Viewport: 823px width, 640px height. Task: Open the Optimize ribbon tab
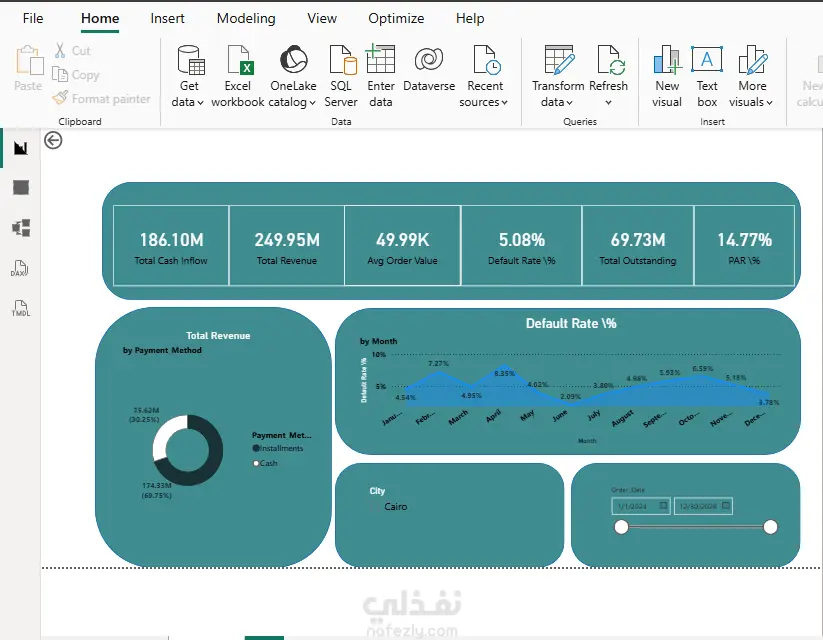tap(396, 18)
